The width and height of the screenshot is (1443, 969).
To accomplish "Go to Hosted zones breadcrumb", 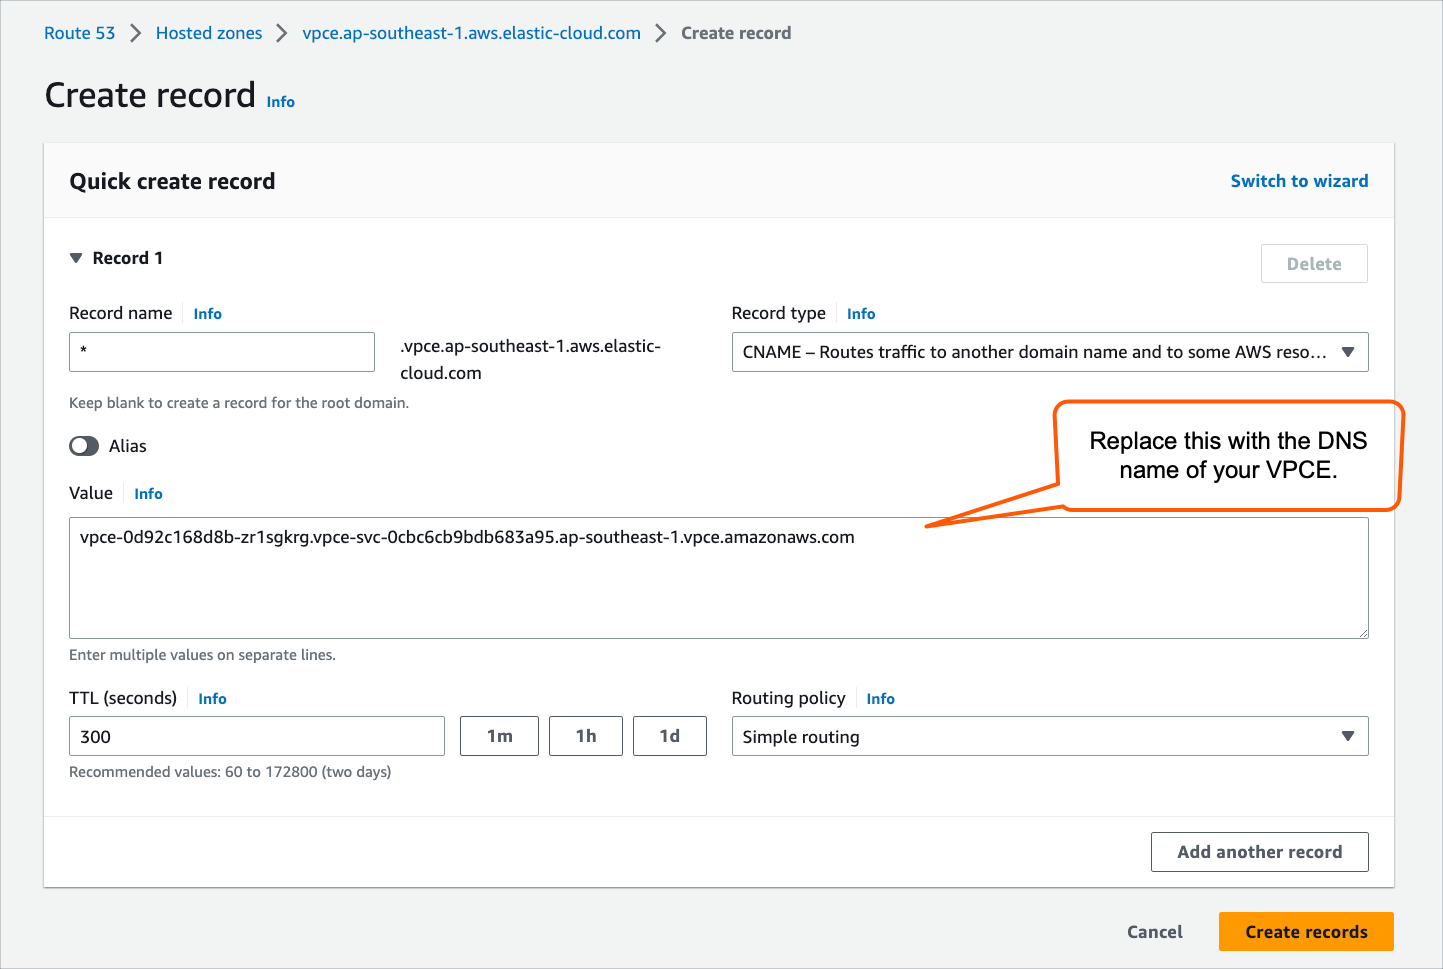I will (209, 33).
